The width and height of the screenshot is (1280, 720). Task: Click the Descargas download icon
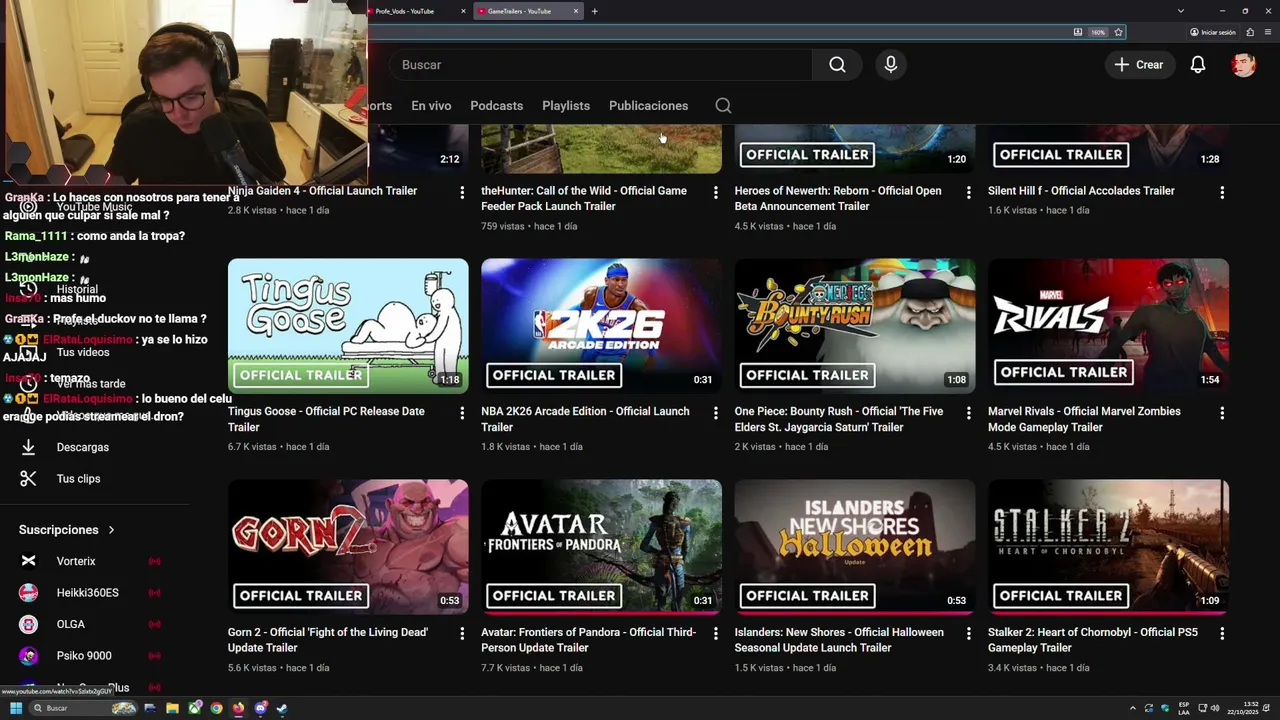click(28, 447)
